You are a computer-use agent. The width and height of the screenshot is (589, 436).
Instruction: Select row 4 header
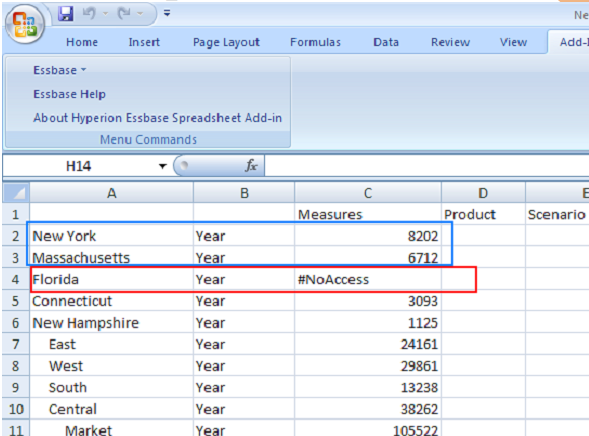[15, 279]
